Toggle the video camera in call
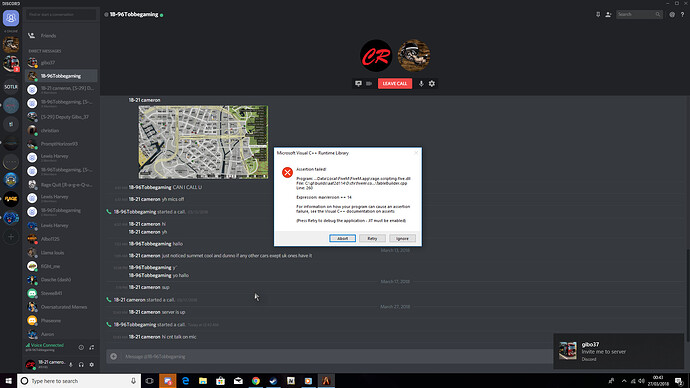Screen dimensions: 690x388 click(x=369, y=84)
